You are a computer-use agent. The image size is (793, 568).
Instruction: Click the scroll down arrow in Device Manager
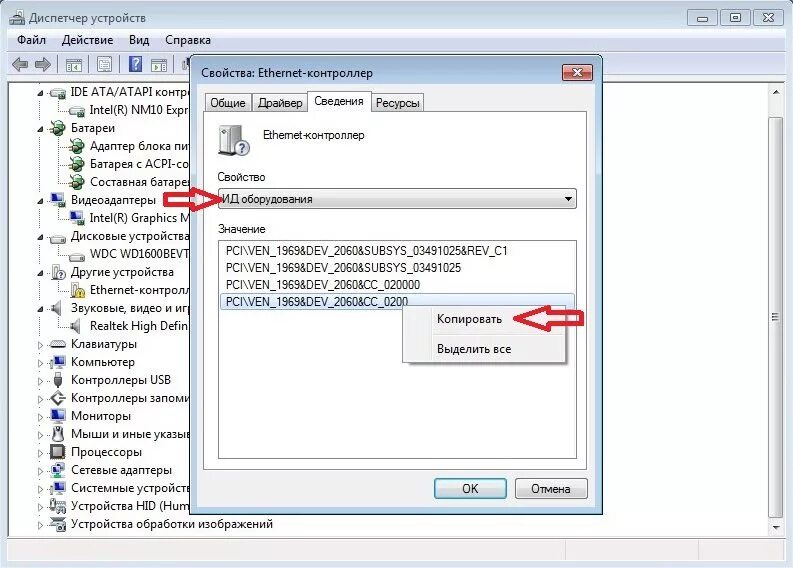[x=775, y=528]
